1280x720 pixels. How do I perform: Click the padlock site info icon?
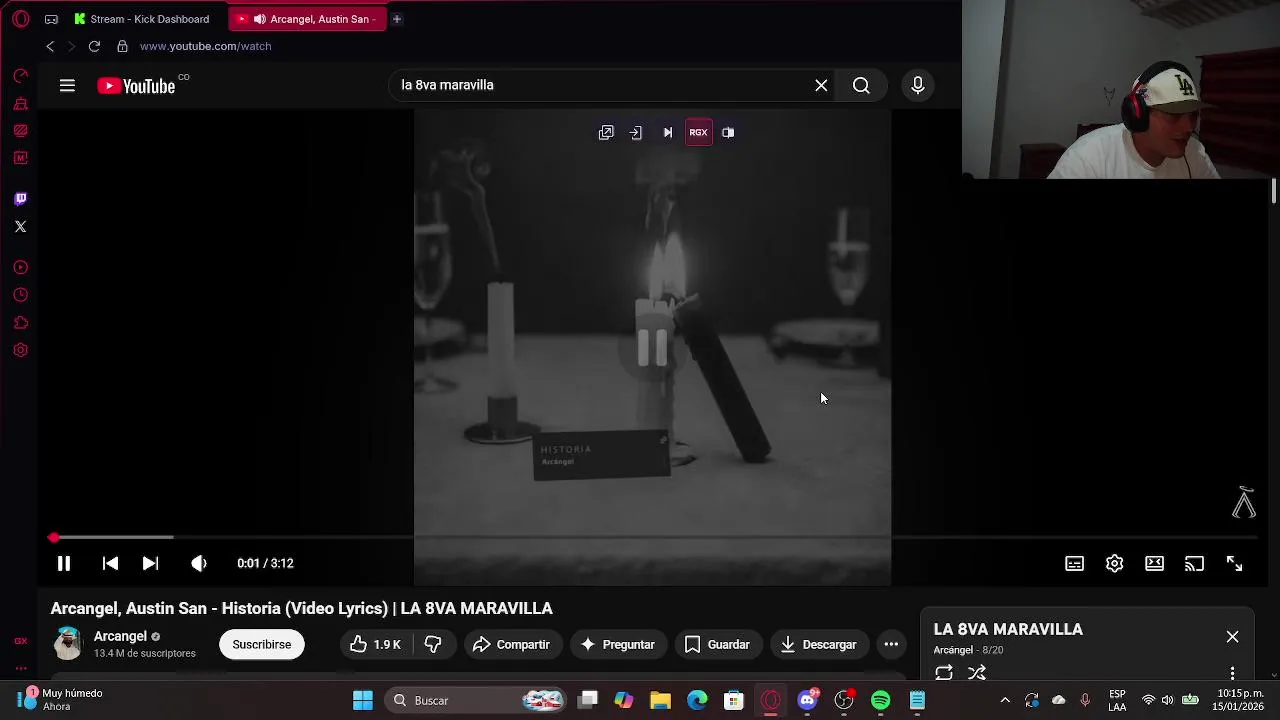(x=122, y=46)
